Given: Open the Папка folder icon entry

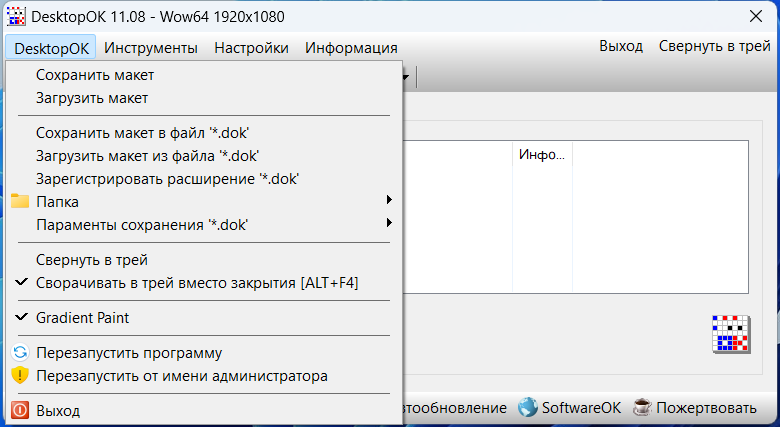Looking at the screenshot, I should [x=20, y=201].
